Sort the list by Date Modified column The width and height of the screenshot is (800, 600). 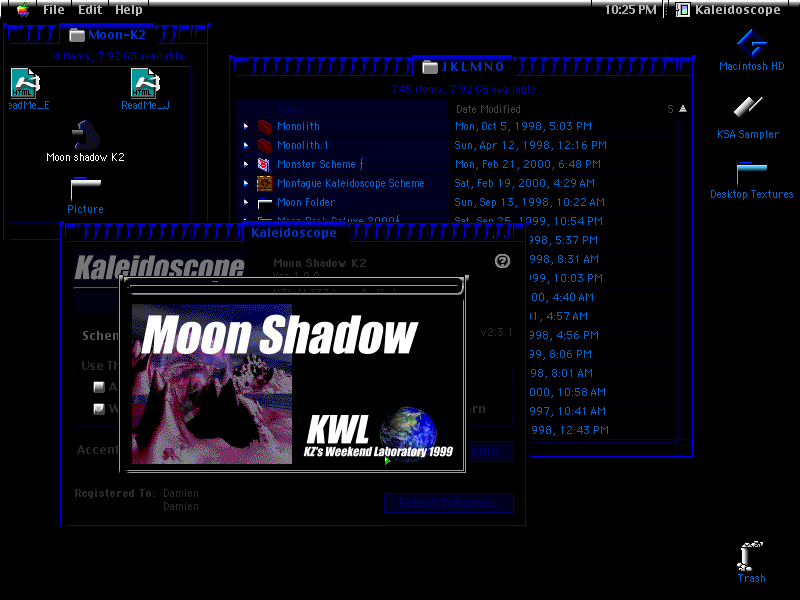[488, 109]
